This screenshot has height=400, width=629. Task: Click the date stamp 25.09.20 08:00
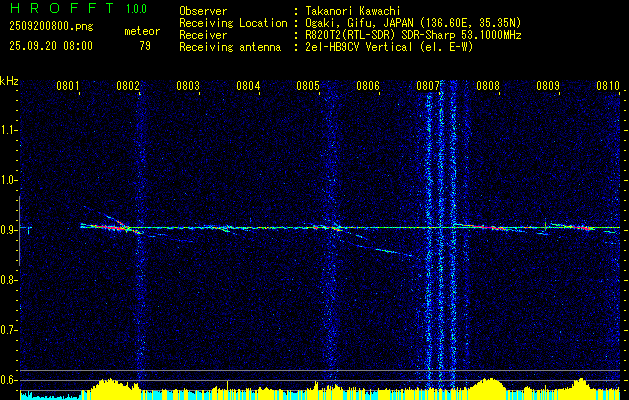click(x=51, y=46)
